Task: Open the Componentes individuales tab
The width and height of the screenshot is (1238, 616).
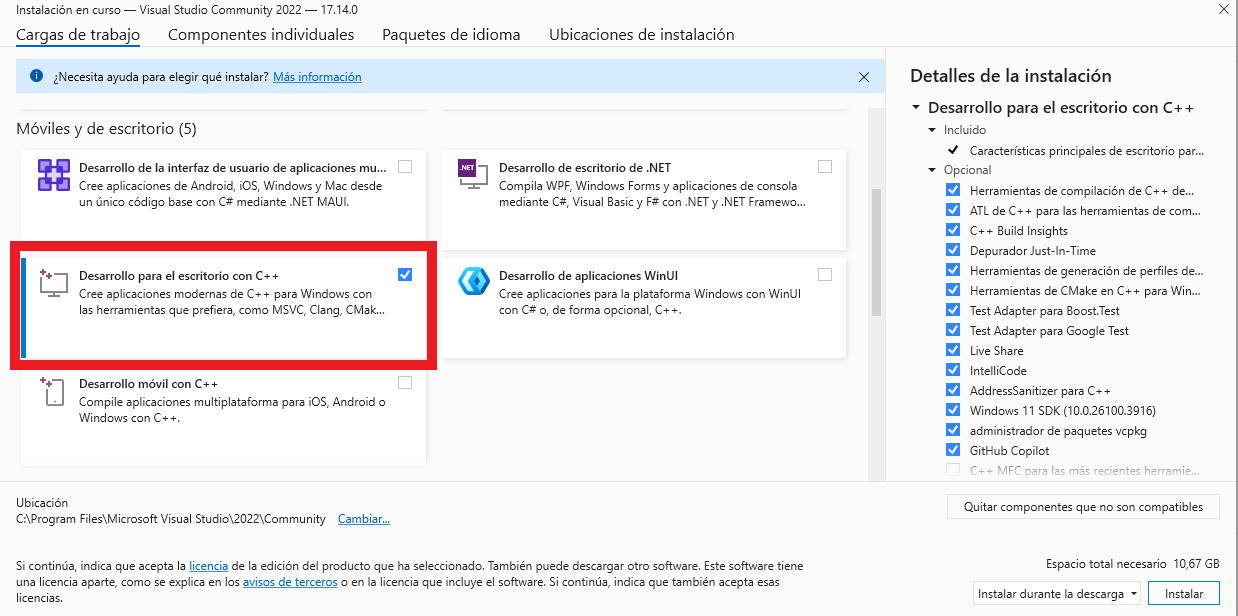Action: tap(261, 35)
